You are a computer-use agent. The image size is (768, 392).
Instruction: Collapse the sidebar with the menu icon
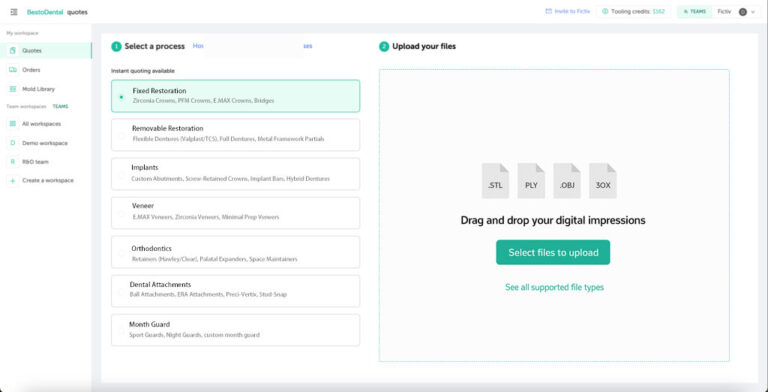pyautogui.click(x=14, y=12)
